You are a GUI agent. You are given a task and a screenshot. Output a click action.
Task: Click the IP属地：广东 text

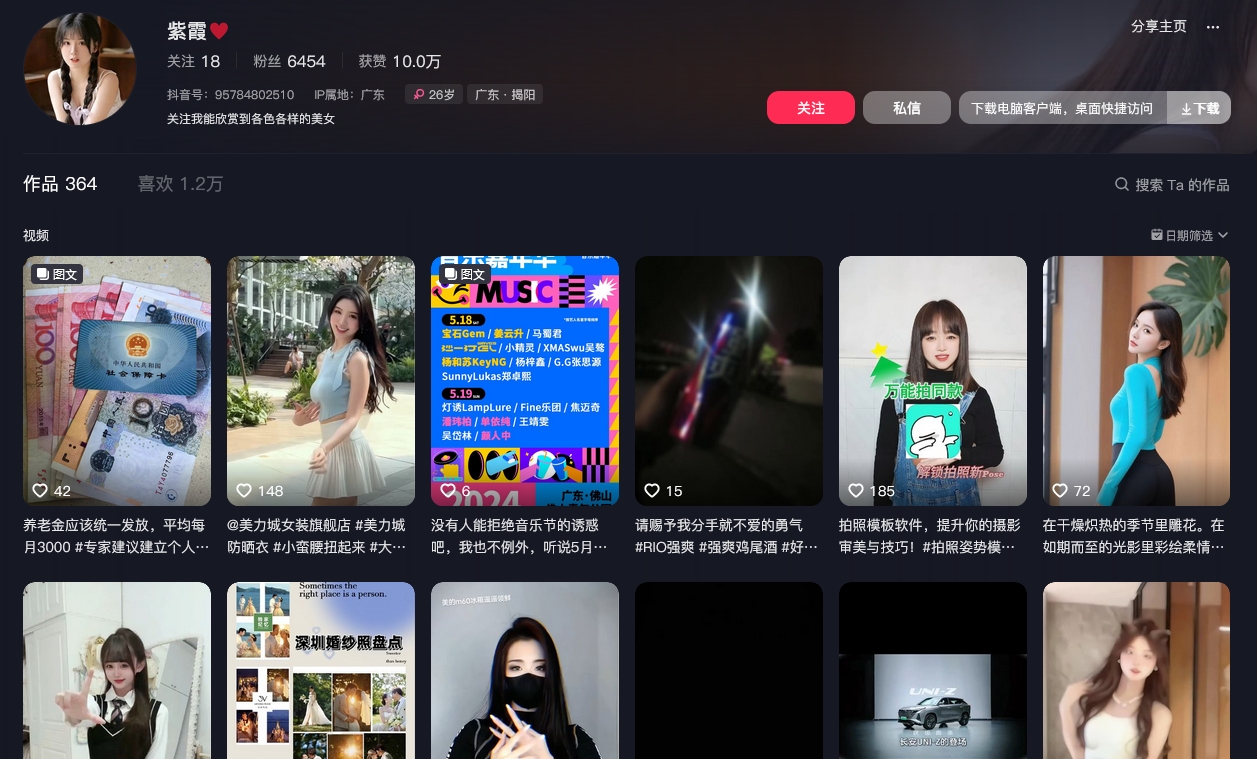click(x=349, y=95)
